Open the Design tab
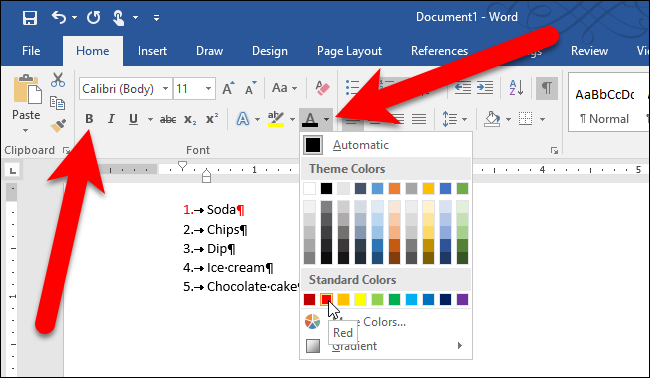The width and height of the screenshot is (650, 378). [270, 51]
